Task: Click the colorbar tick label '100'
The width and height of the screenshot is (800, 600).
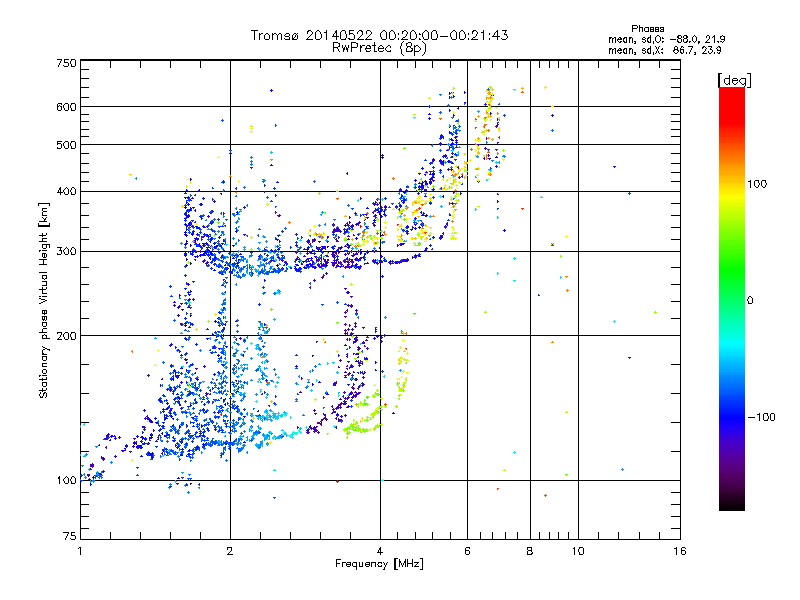Action: pyautogui.click(x=757, y=184)
